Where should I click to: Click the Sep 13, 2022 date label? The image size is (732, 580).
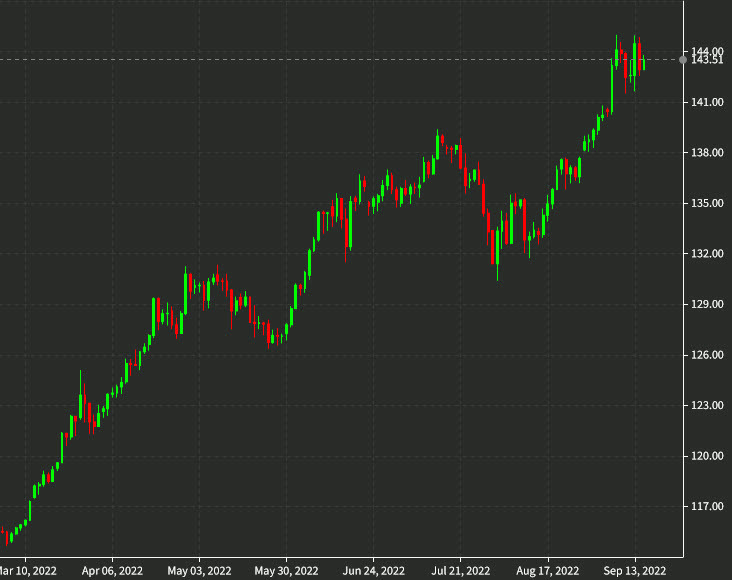coord(634,571)
